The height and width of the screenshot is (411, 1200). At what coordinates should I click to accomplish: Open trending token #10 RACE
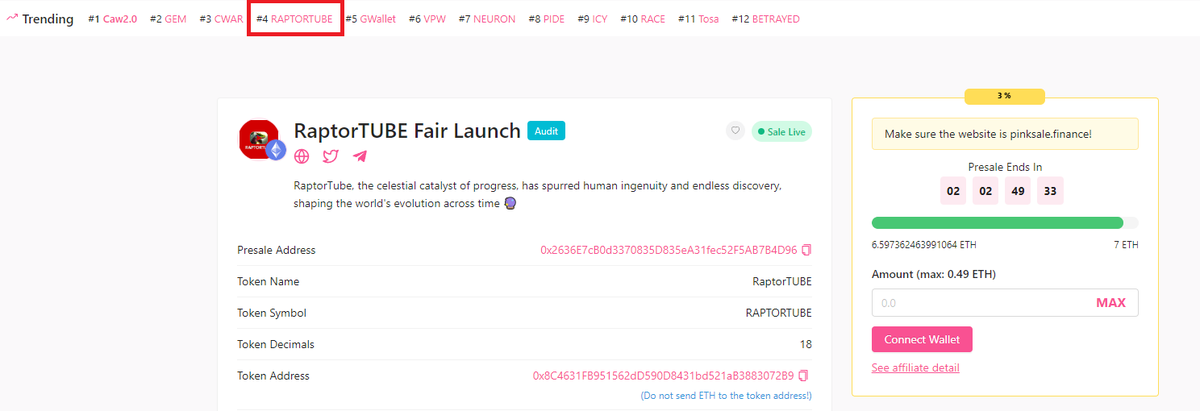coord(642,19)
